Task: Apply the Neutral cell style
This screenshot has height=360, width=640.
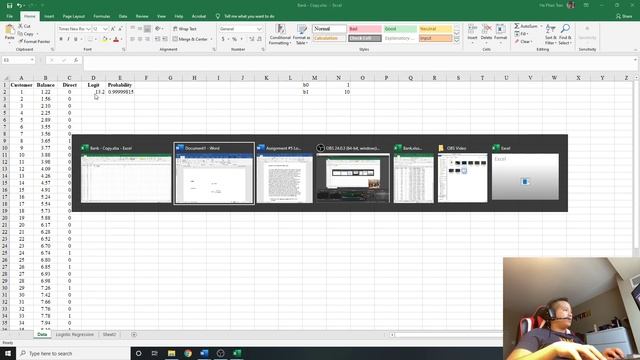Action: (x=436, y=29)
